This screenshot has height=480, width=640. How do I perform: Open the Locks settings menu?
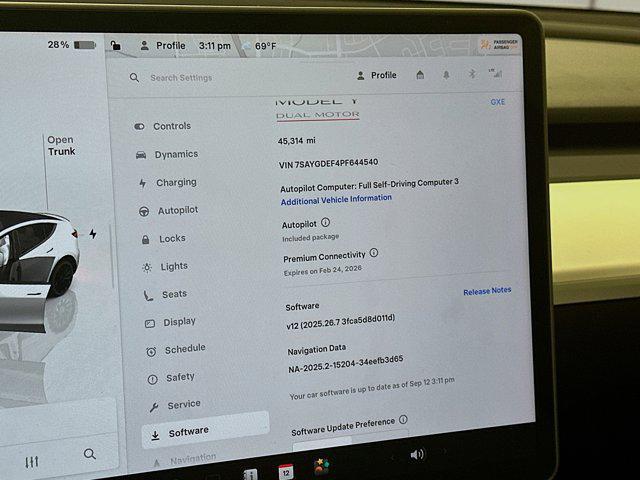pos(163,238)
